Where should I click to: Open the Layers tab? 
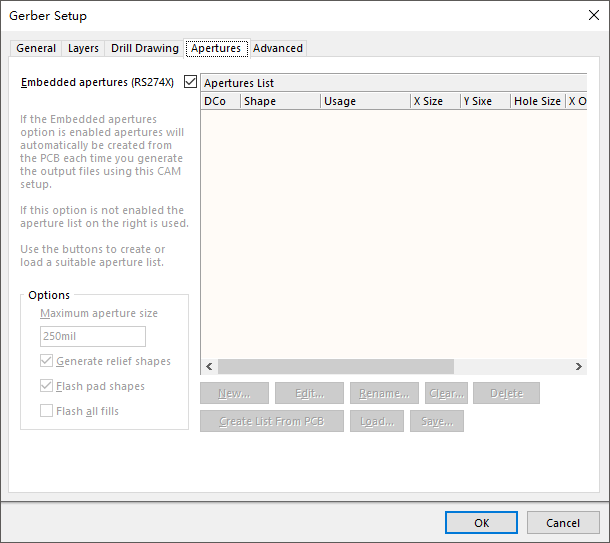pos(83,48)
